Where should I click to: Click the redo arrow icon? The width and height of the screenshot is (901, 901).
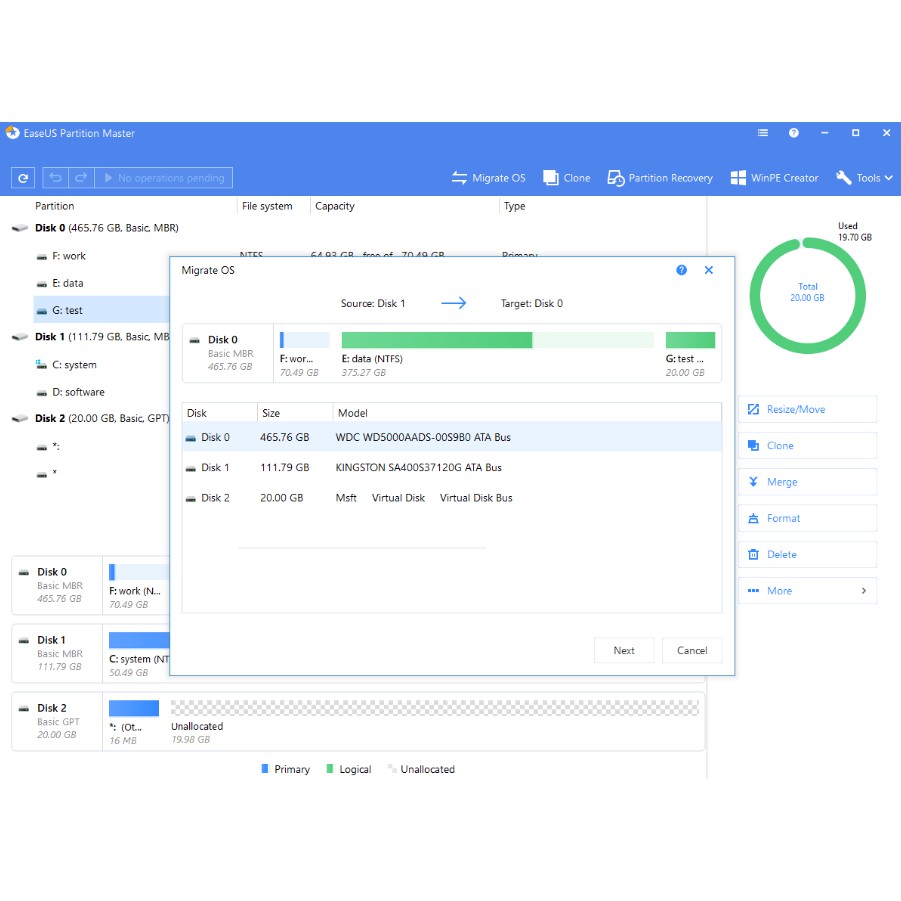(81, 178)
